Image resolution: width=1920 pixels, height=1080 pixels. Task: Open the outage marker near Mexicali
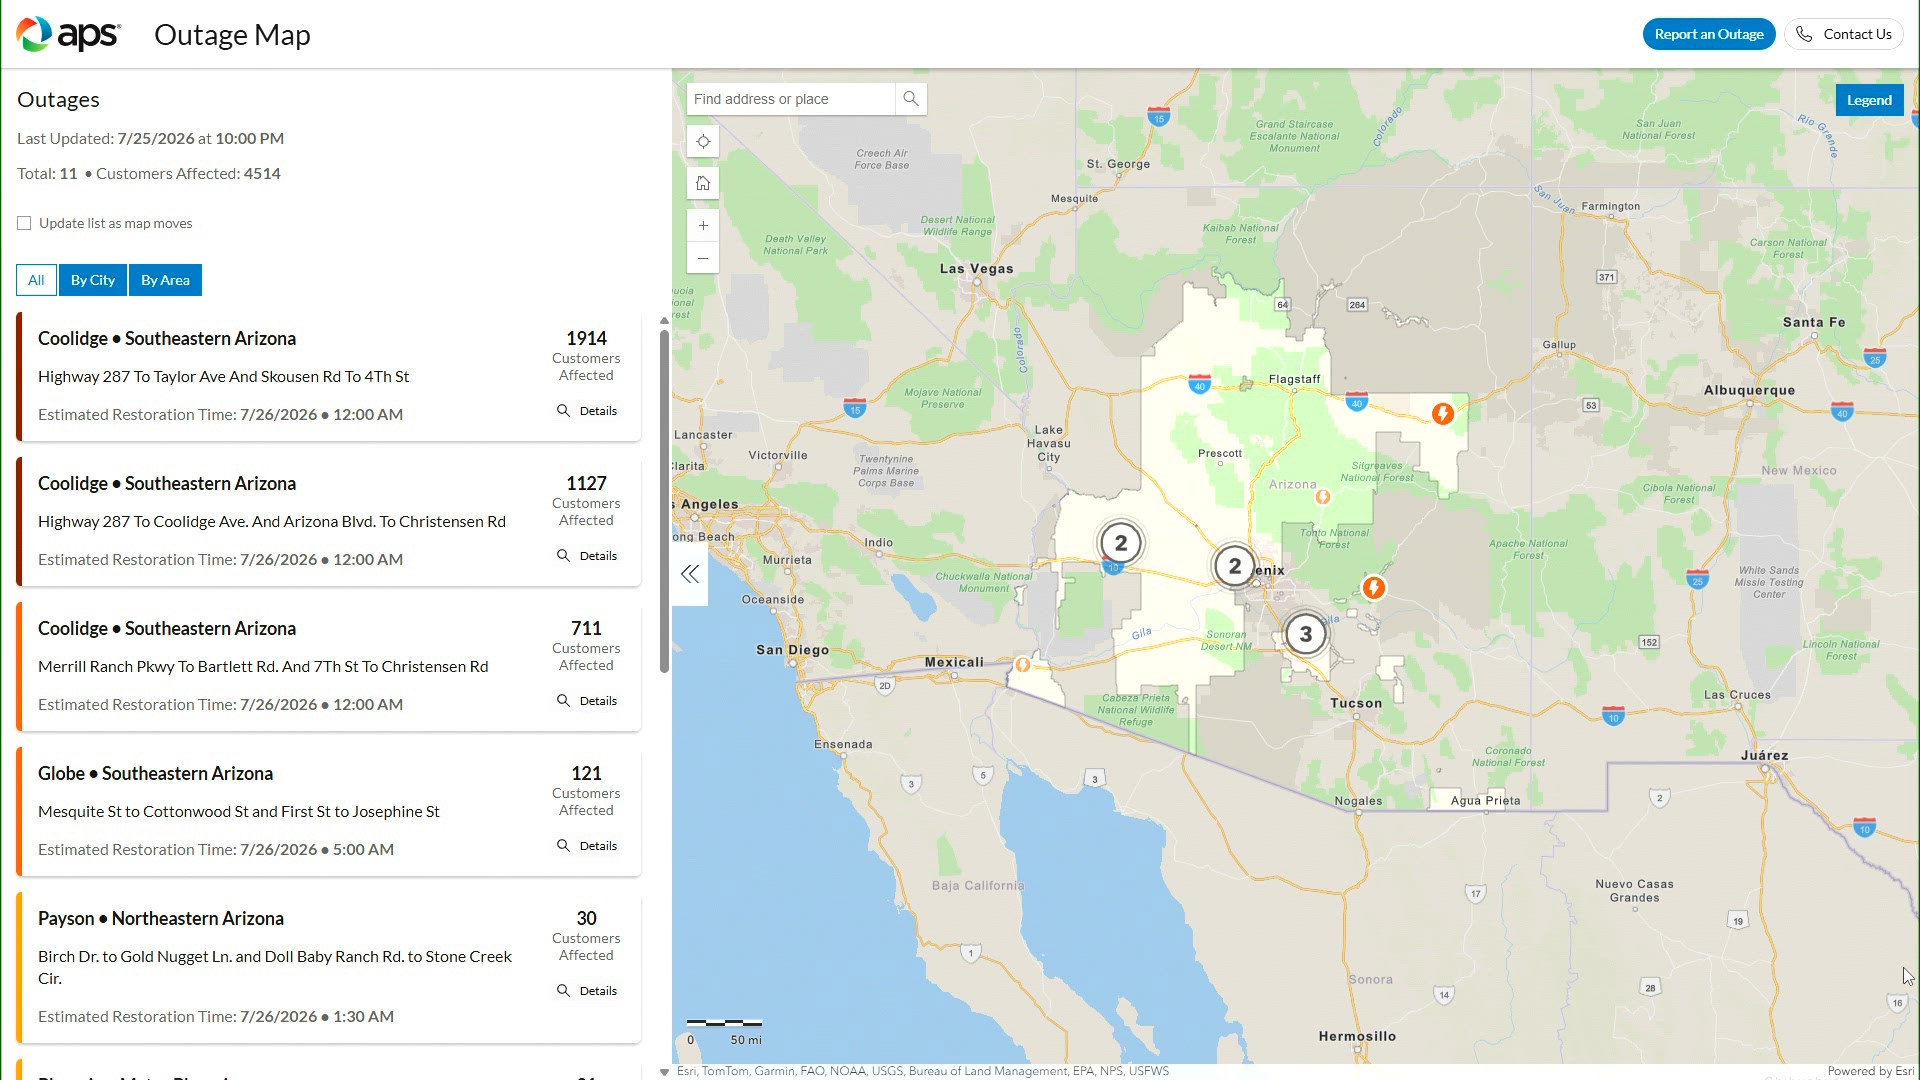point(1022,664)
